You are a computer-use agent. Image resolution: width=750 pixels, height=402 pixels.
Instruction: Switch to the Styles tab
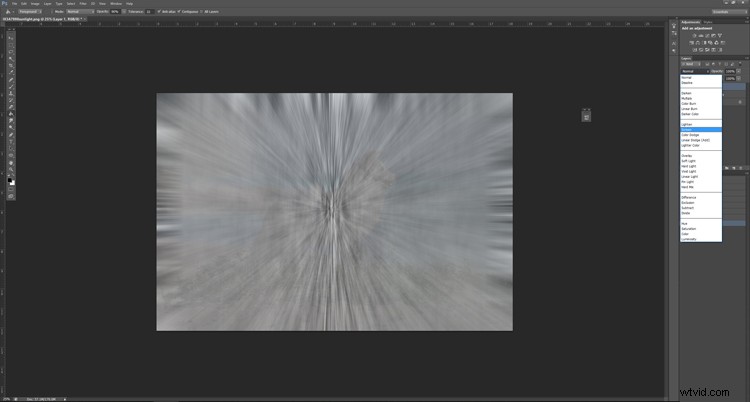coord(708,22)
